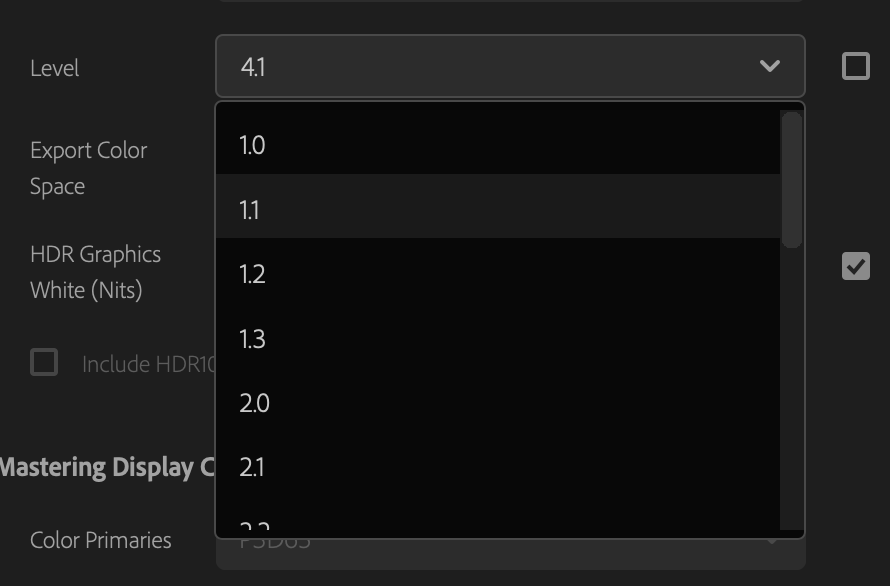Screen dimensions: 890x586
Task: Select level 1.0 from the list
Action: [x=497, y=145]
